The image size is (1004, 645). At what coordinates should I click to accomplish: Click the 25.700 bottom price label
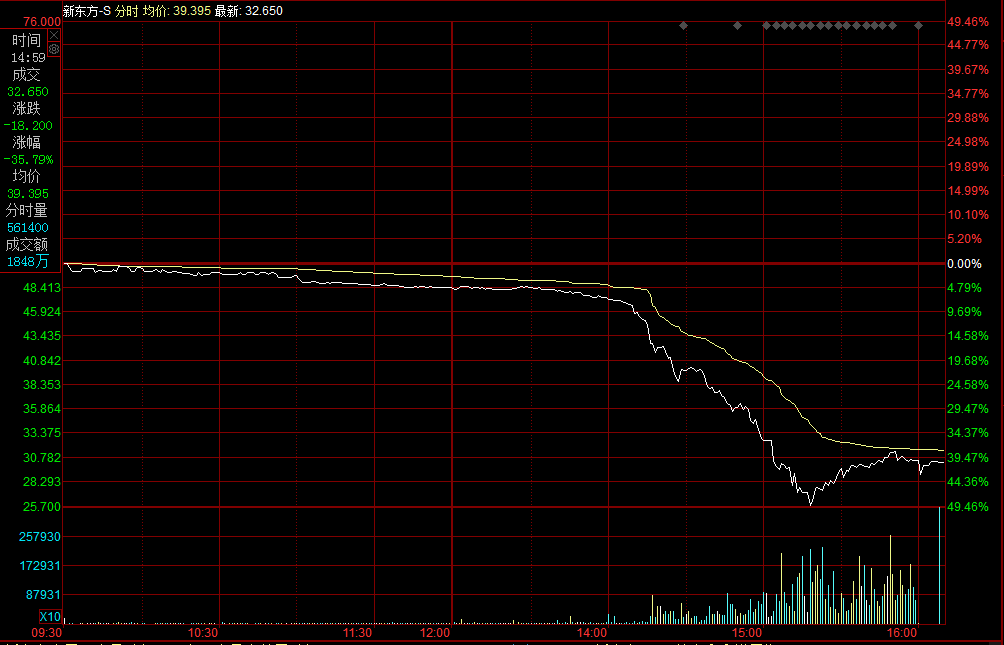(42, 507)
